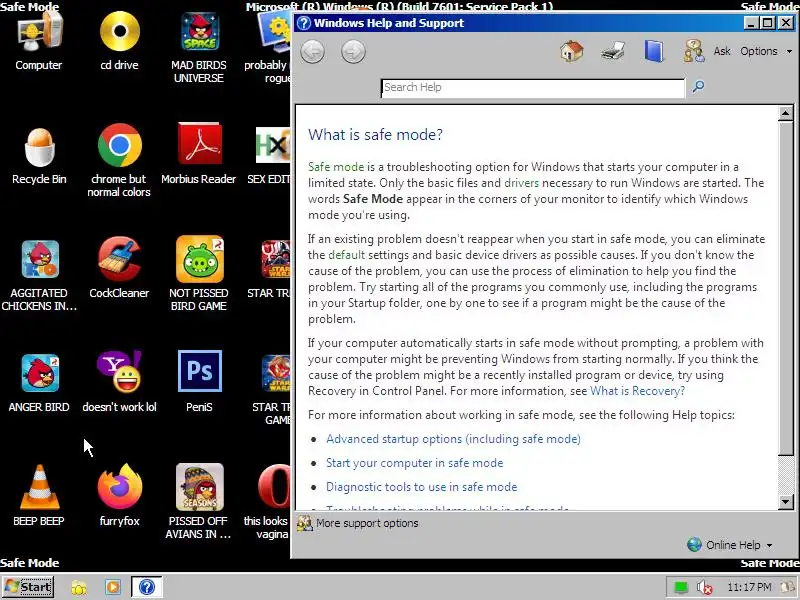The height and width of the screenshot is (600, 800).
Task: Click the muted volume tray icon
Action: [704, 588]
